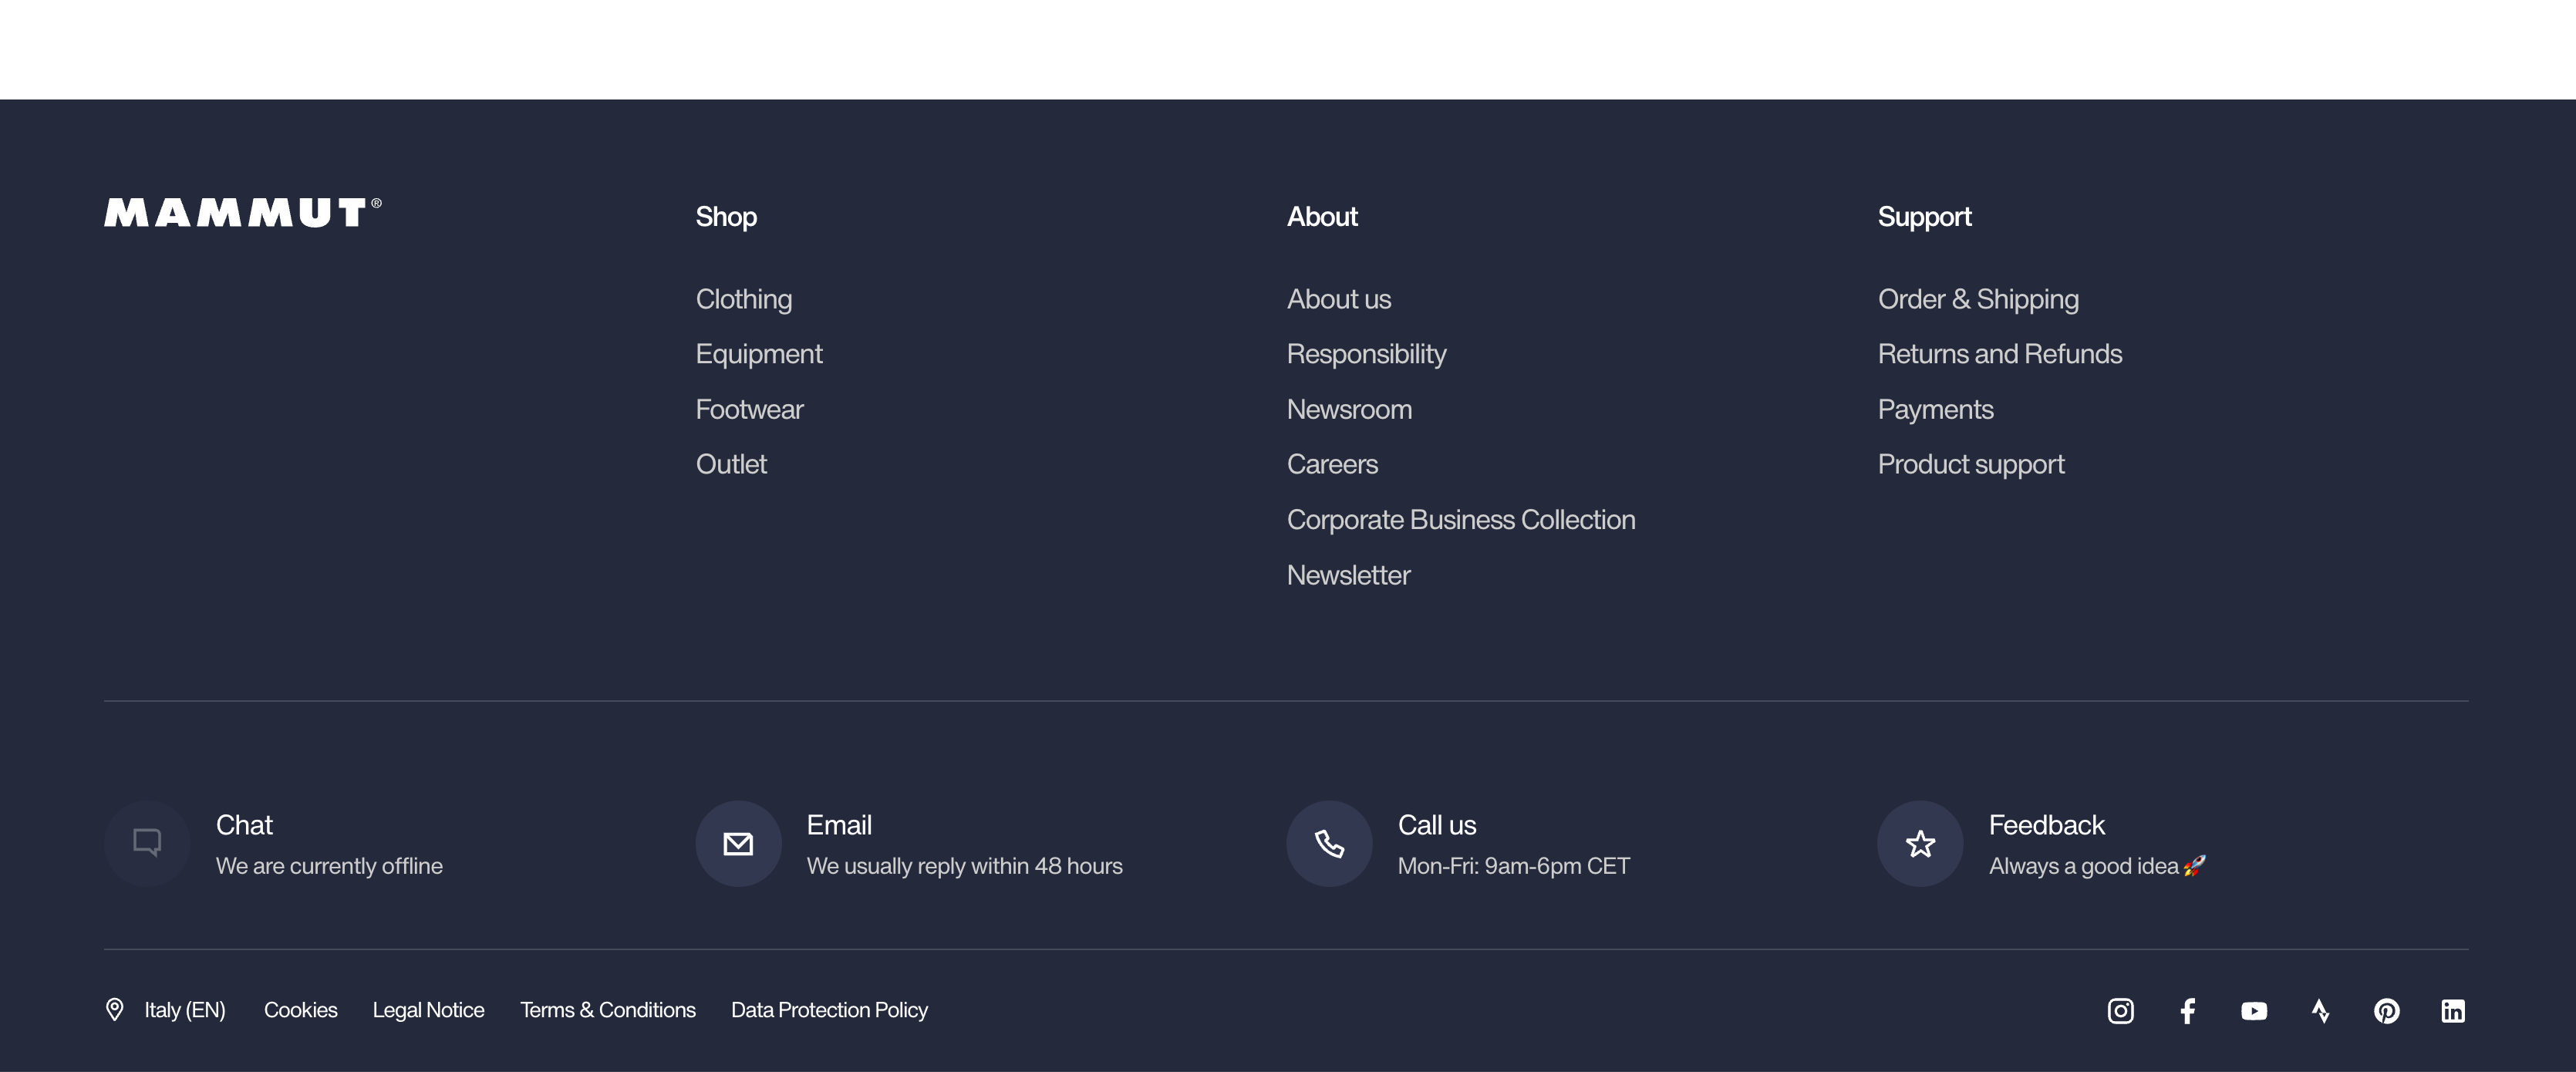Open the YouTube channel icon

tap(2253, 1011)
